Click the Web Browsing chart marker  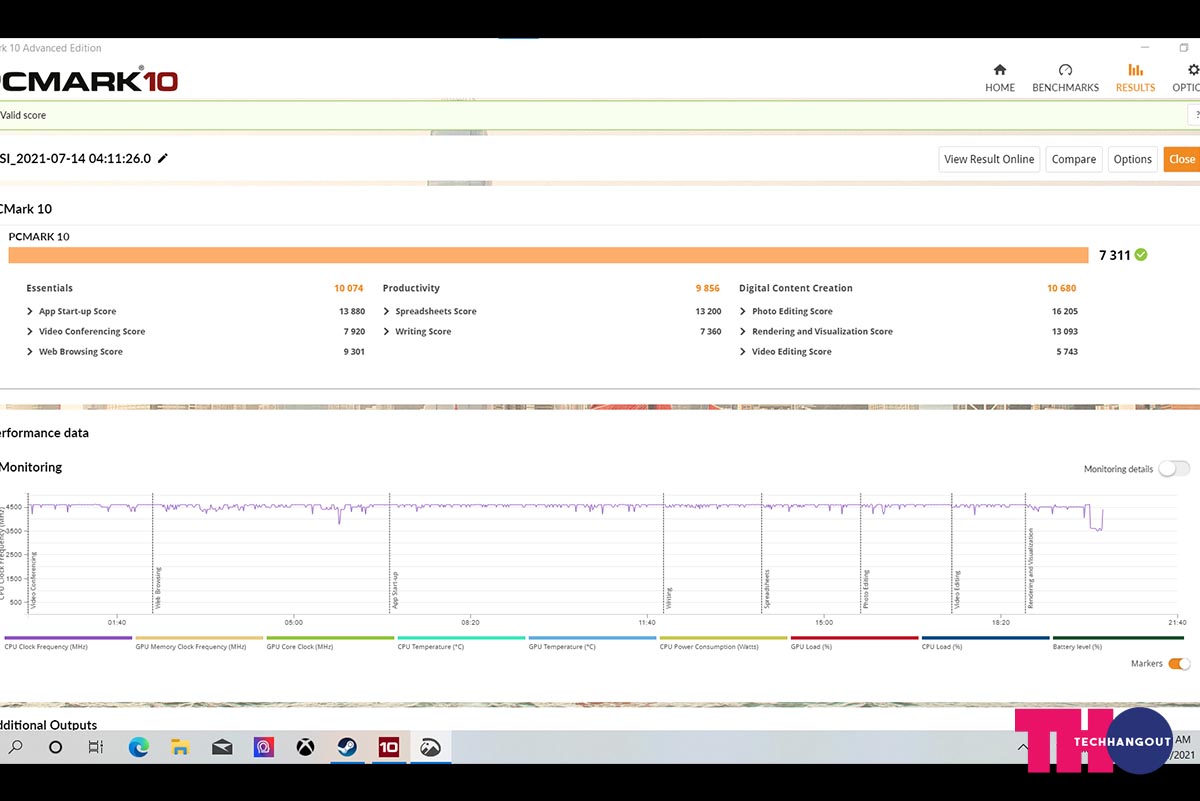tap(156, 588)
